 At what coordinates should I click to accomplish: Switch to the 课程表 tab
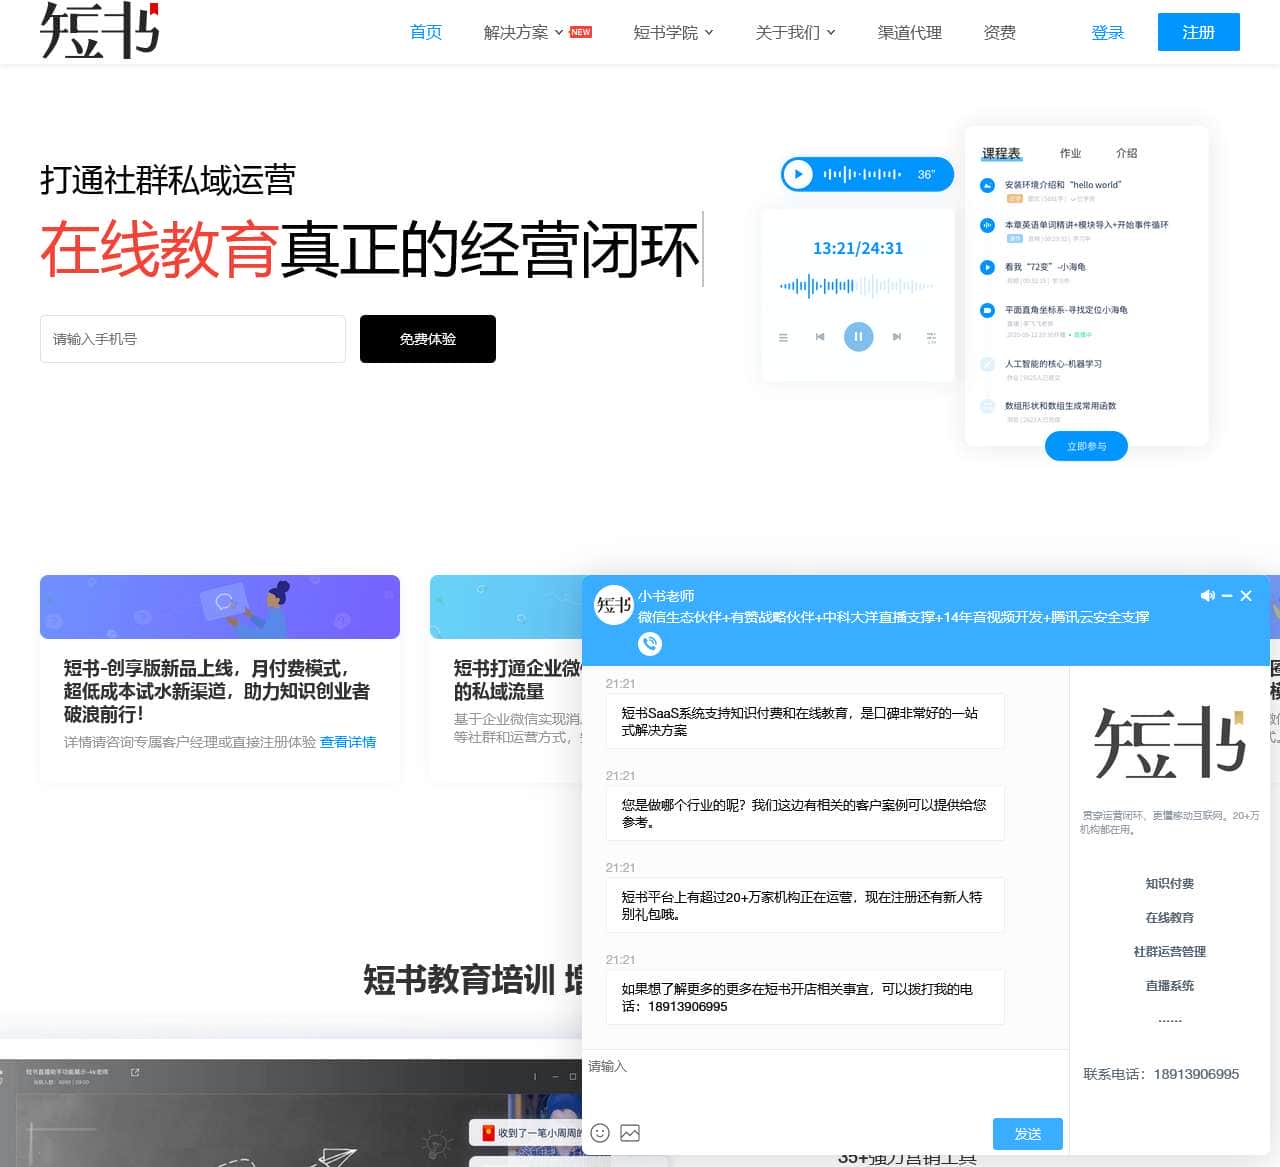click(1001, 153)
